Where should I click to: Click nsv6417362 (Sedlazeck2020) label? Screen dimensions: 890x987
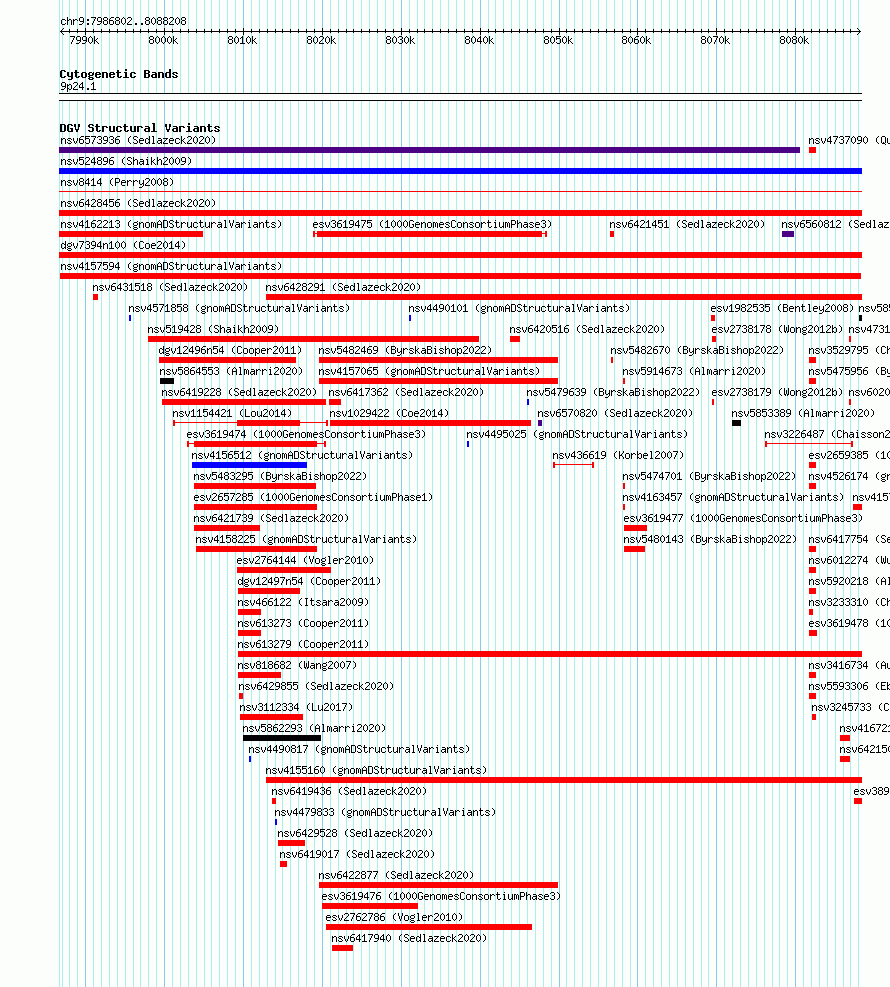pyautogui.click(x=407, y=392)
